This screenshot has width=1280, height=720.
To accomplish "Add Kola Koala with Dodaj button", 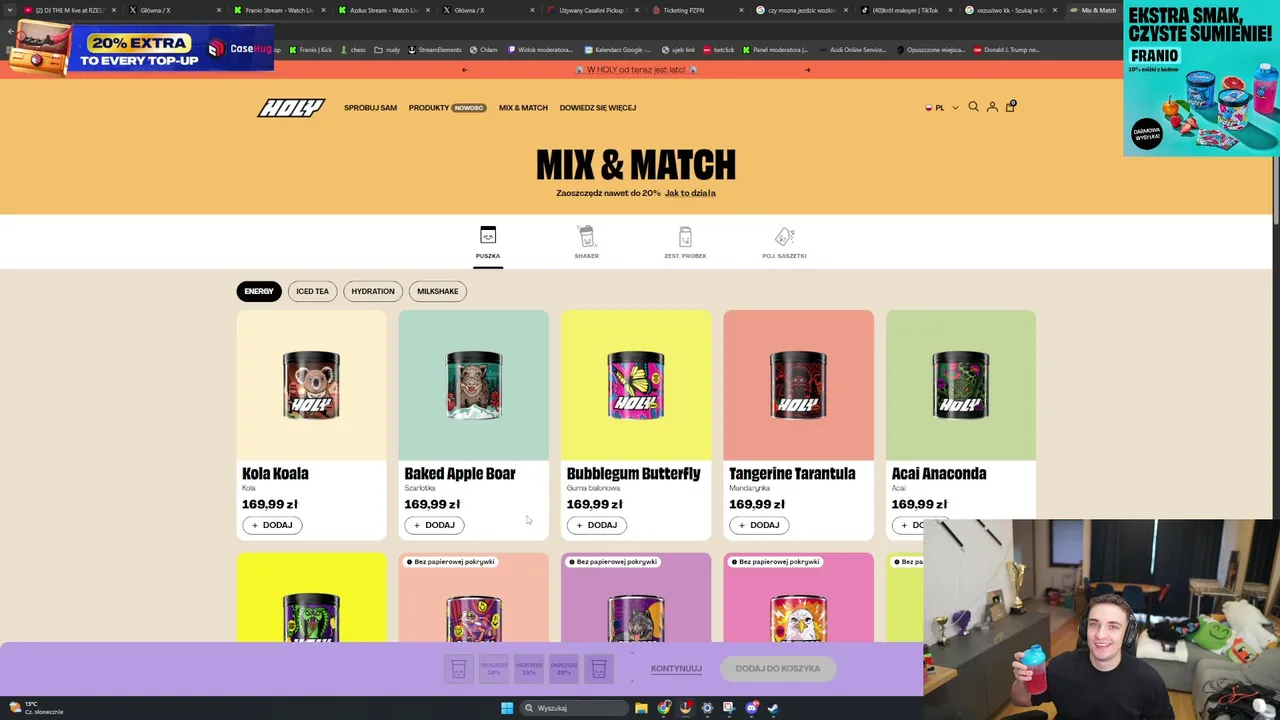I will [272, 525].
